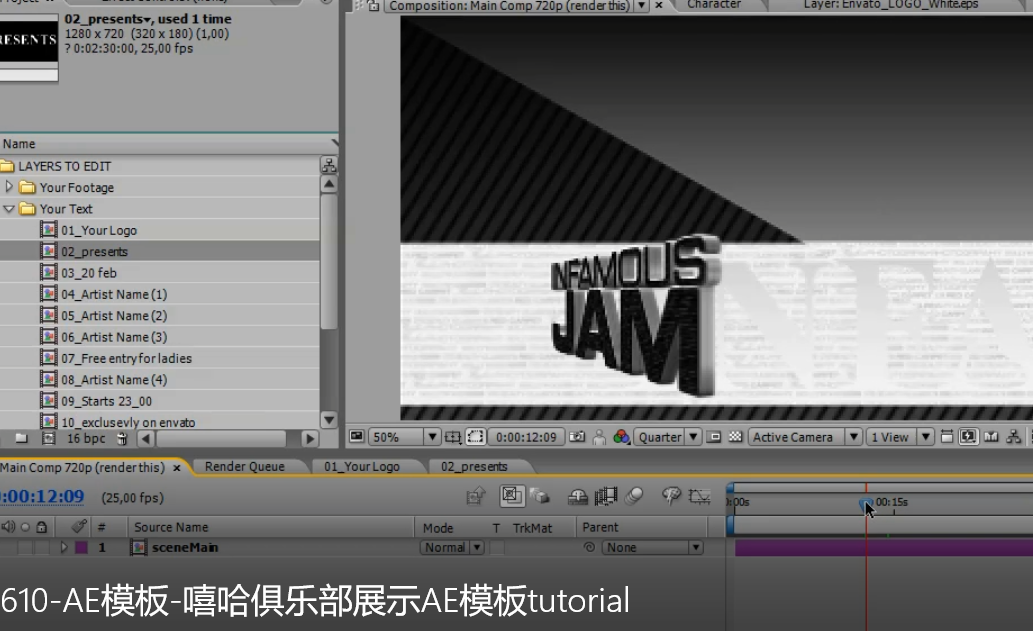Select the 01_Your Logo composition item
Screen dimensions: 1033x631
99,230
